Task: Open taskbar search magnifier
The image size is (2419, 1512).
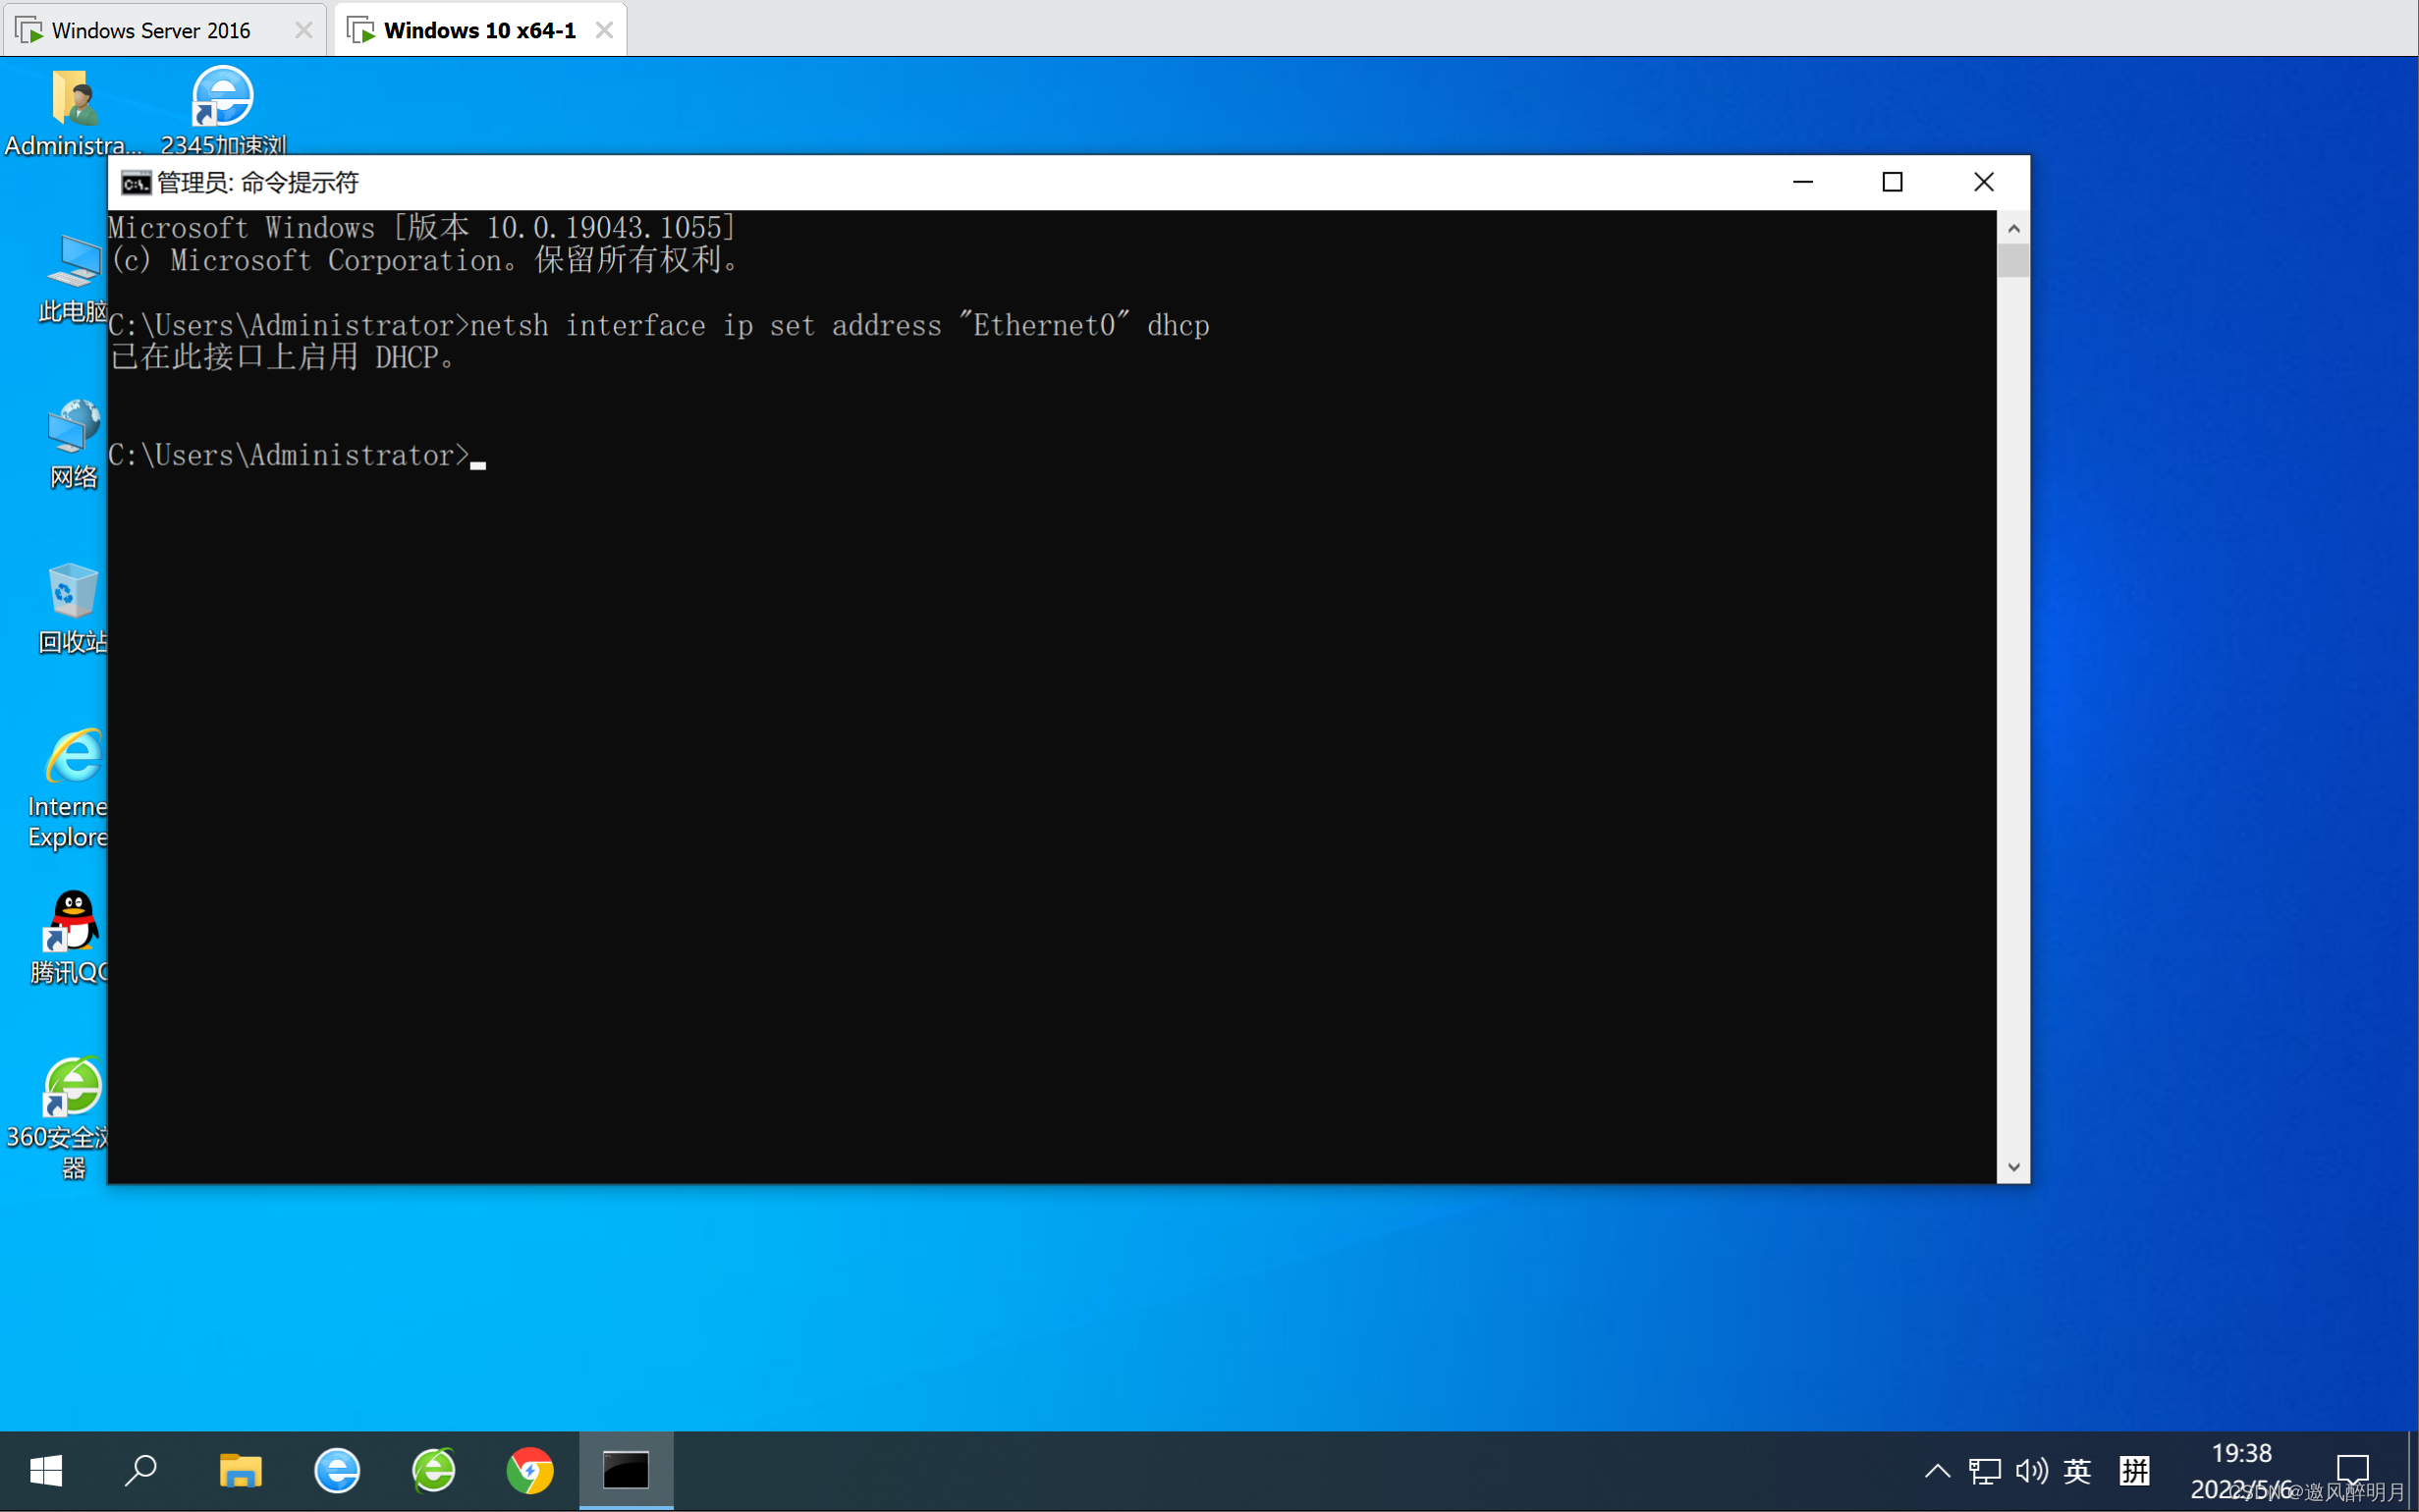Action: [x=141, y=1470]
